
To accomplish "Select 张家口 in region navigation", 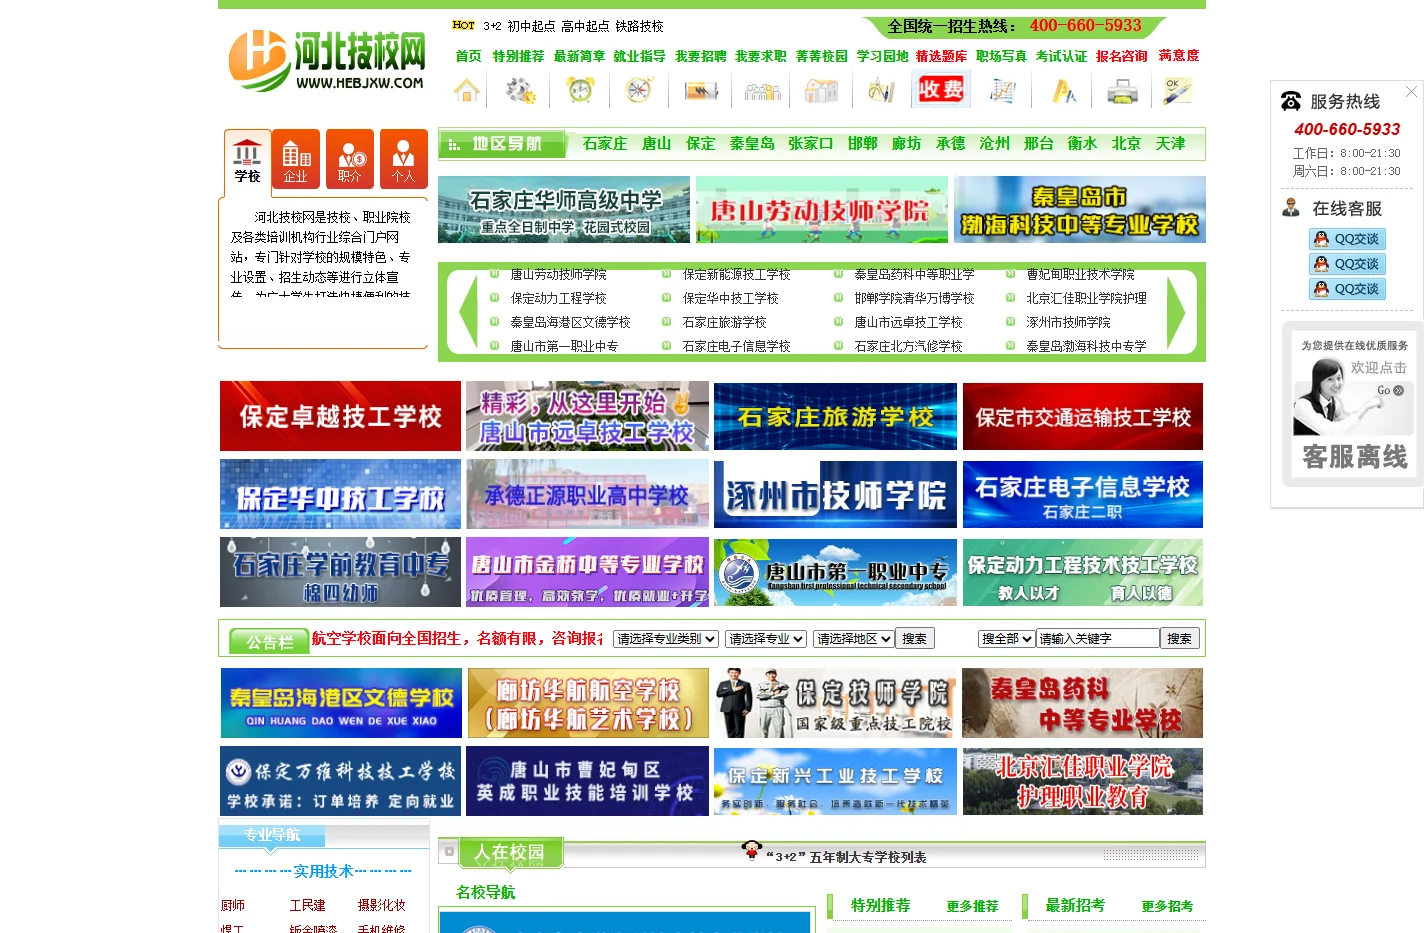I will pyautogui.click(x=810, y=144).
